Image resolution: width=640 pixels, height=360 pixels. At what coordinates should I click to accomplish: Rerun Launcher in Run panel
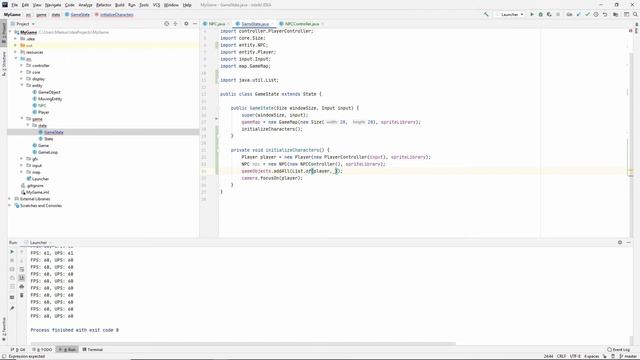[12, 252]
